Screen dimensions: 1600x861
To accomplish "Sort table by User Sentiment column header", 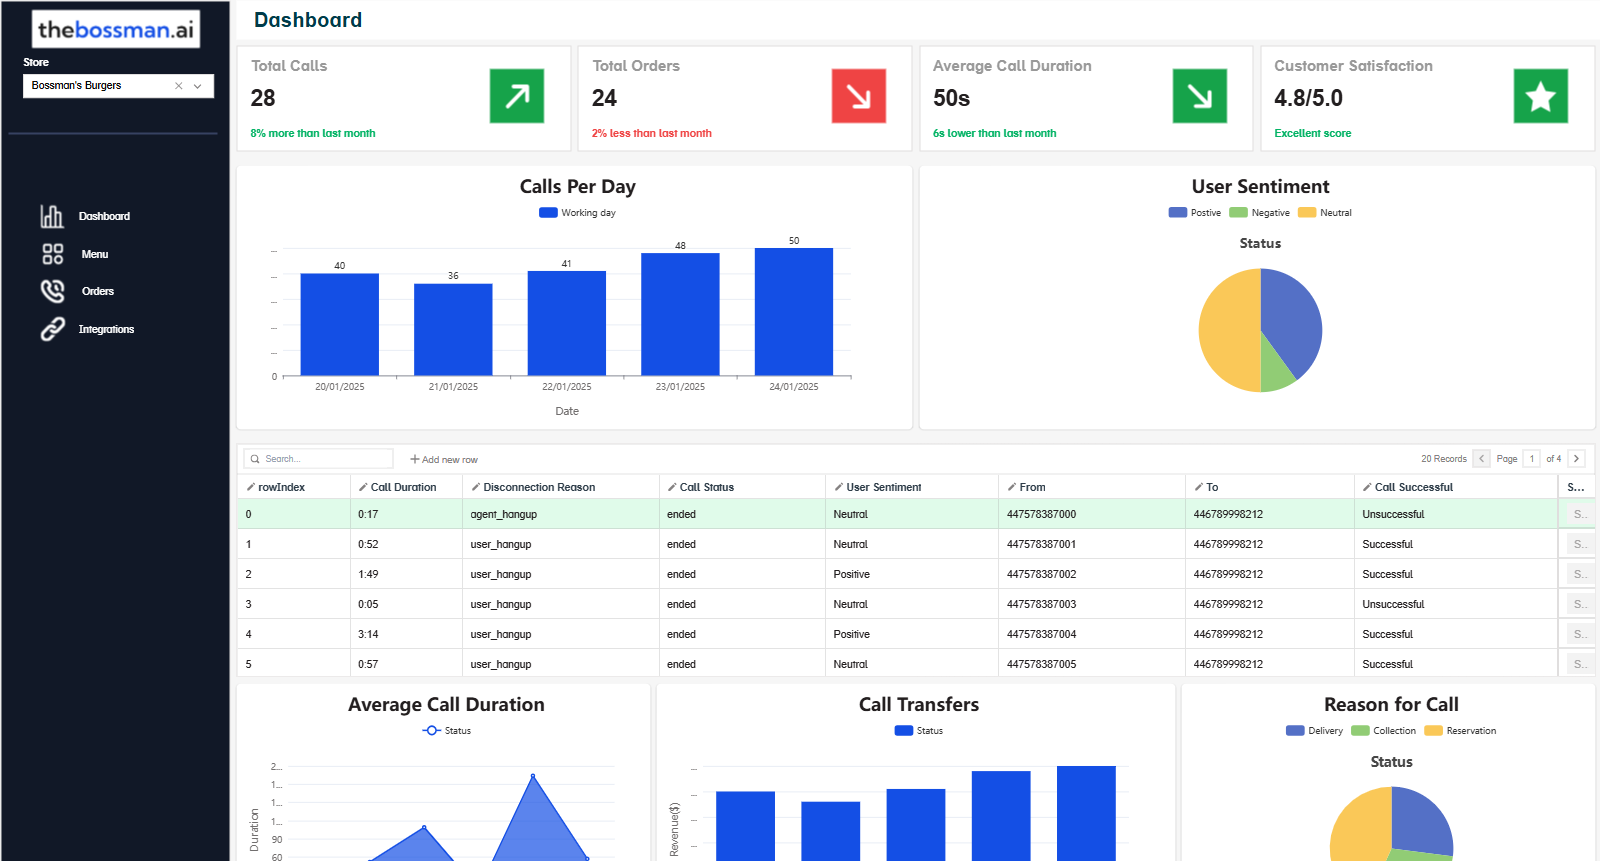I will point(883,487).
